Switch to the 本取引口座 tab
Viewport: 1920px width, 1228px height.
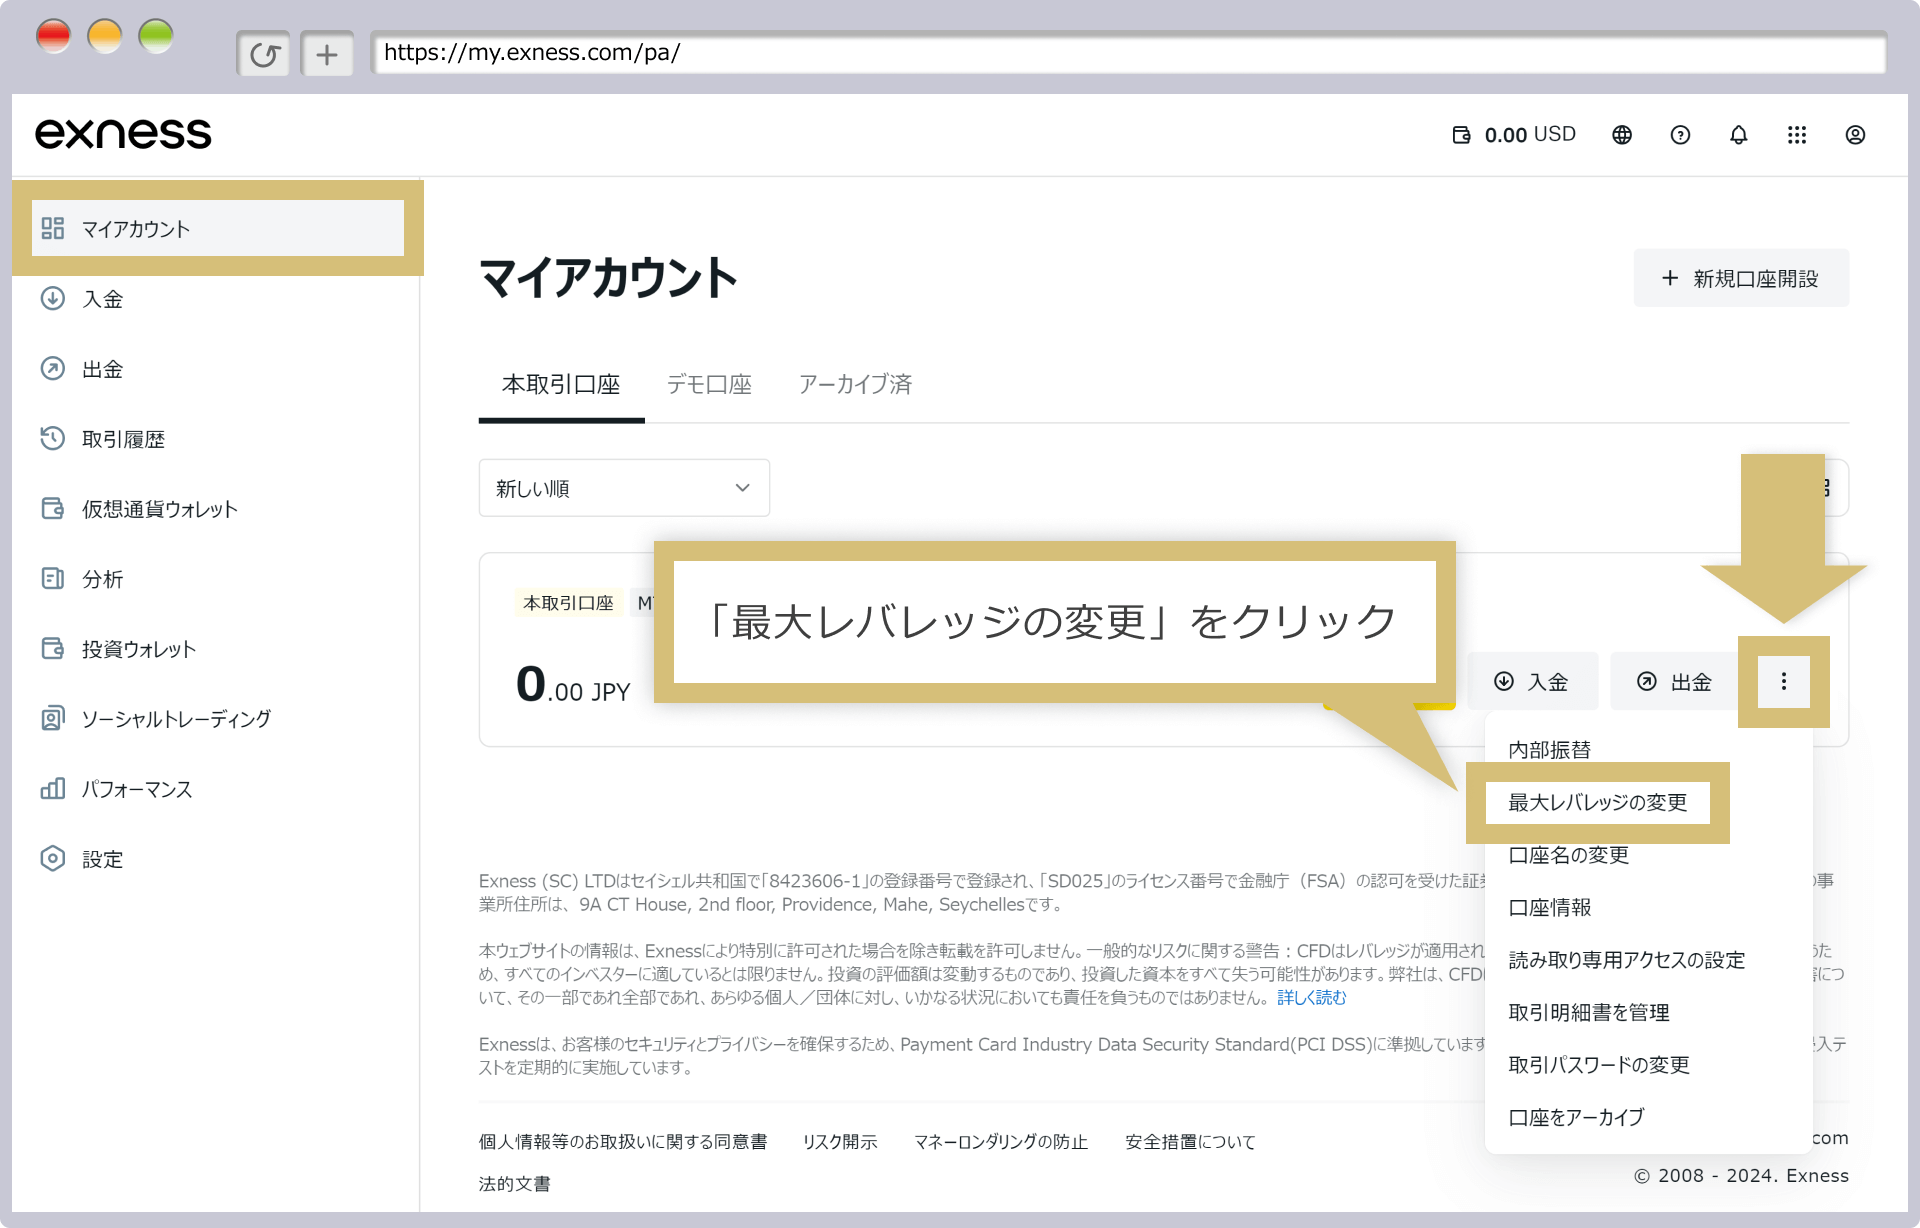(561, 385)
